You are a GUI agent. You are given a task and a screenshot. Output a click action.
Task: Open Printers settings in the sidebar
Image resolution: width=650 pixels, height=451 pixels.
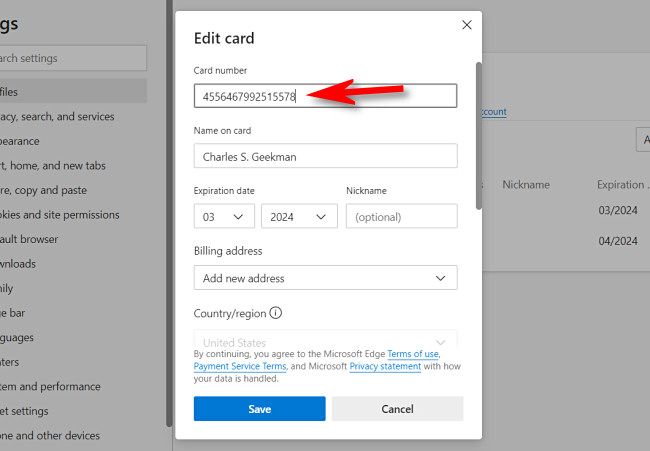click(10, 362)
